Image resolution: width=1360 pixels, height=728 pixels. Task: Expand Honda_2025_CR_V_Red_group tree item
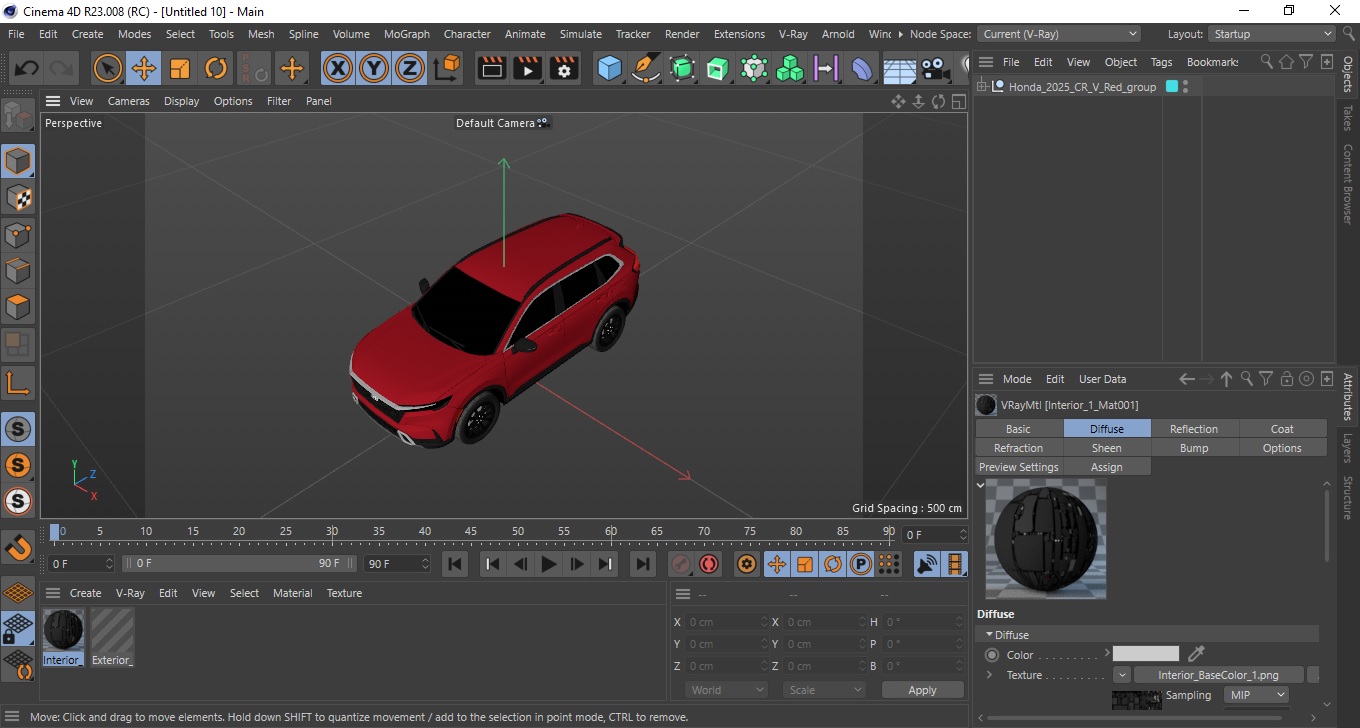click(982, 87)
